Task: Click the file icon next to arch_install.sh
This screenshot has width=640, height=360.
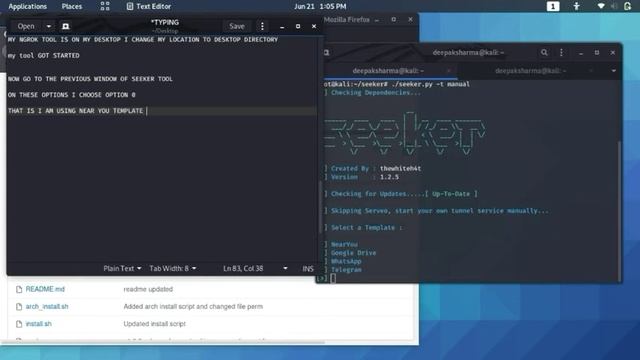Action: pyautogui.click(x=19, y=307)
